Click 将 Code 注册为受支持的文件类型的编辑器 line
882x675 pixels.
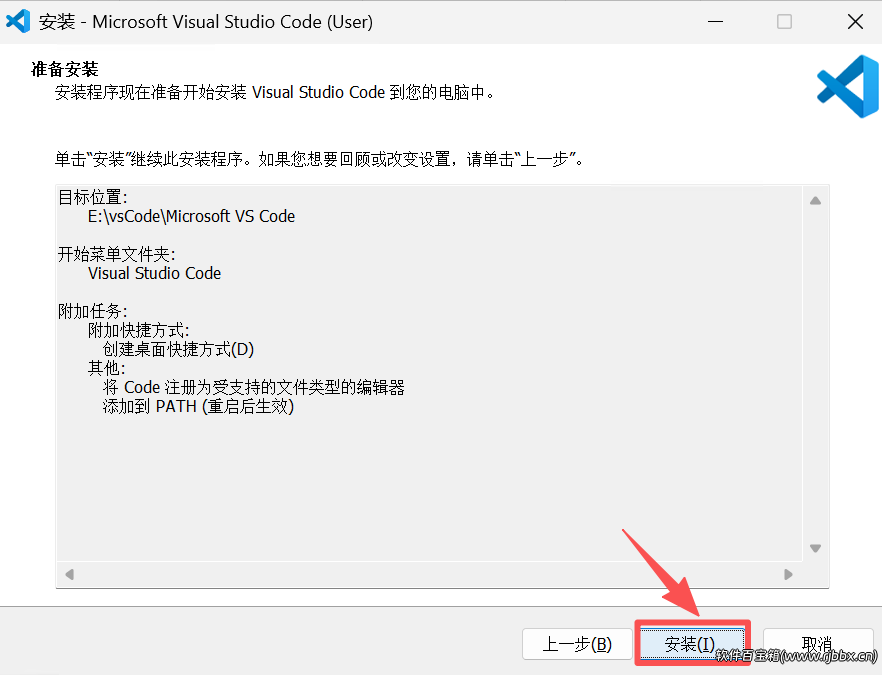pos(254,387)
